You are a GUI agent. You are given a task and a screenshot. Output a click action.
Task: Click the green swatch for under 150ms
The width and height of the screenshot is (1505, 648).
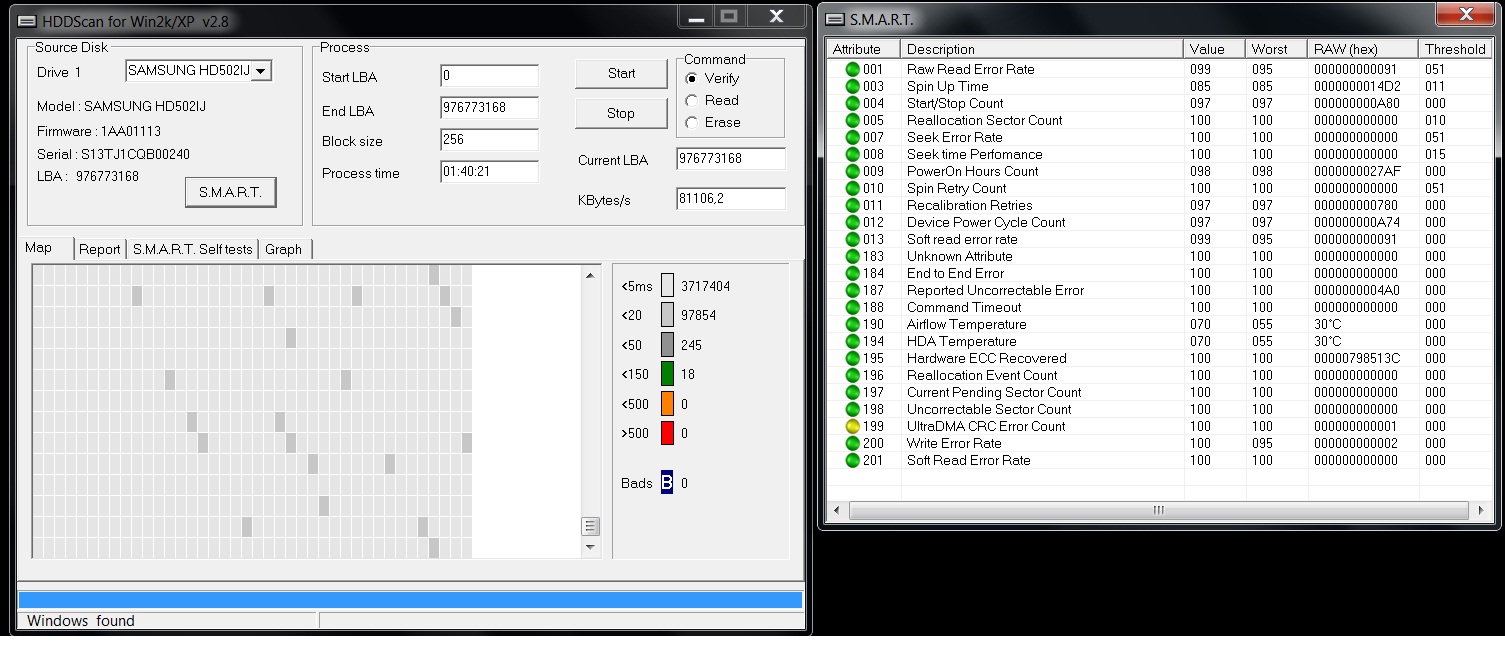click(x=667, y=374)
